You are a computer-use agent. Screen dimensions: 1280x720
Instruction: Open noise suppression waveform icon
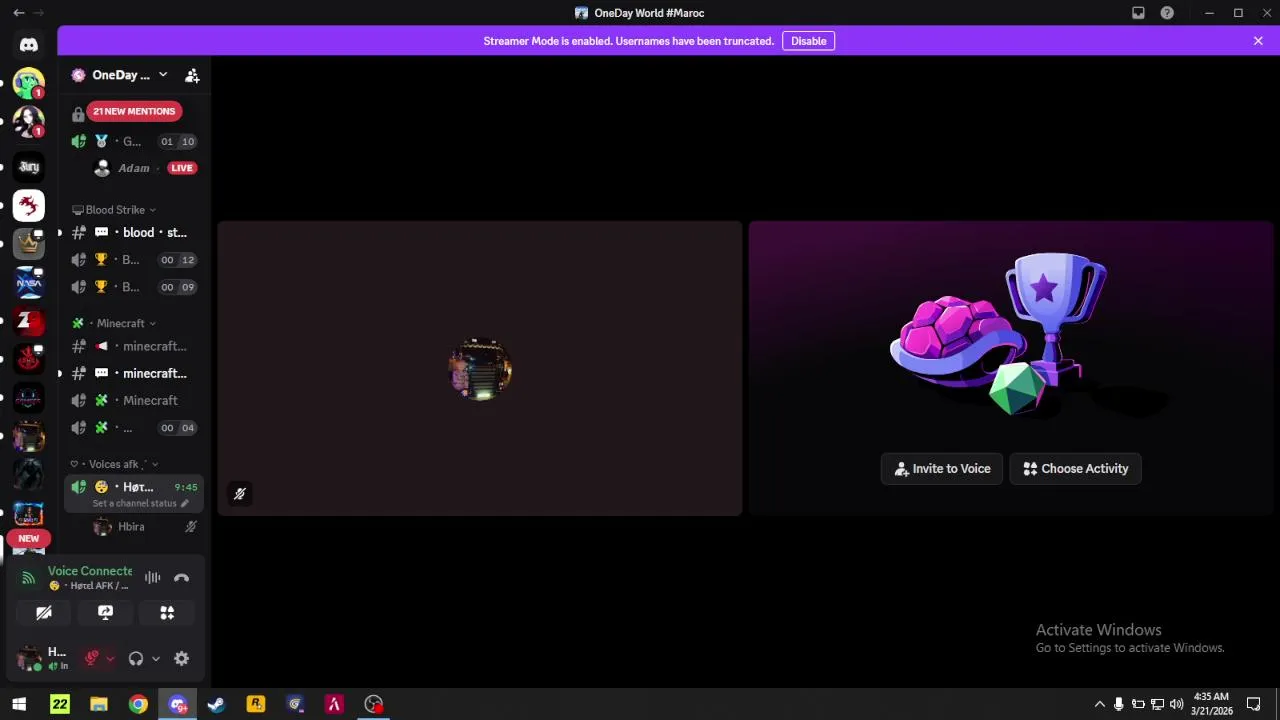(x=152, y=577)
